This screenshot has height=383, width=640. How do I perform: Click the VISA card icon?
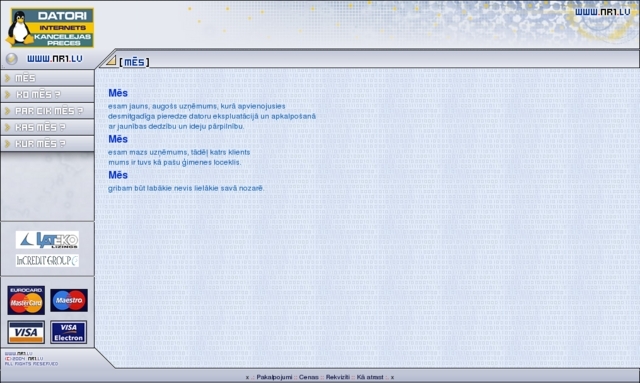tap(26, 332)
